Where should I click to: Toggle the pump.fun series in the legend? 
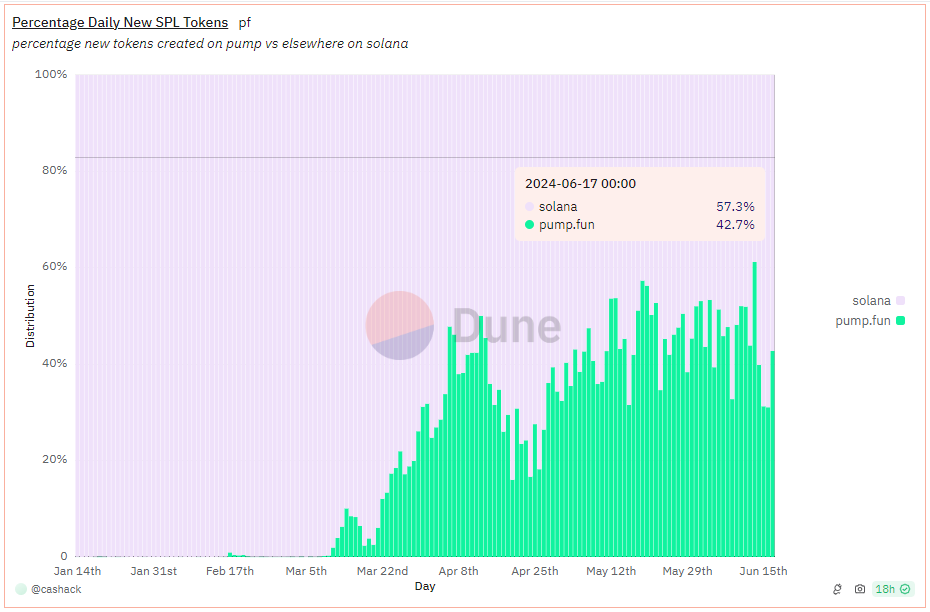click(x=870, y=321)
